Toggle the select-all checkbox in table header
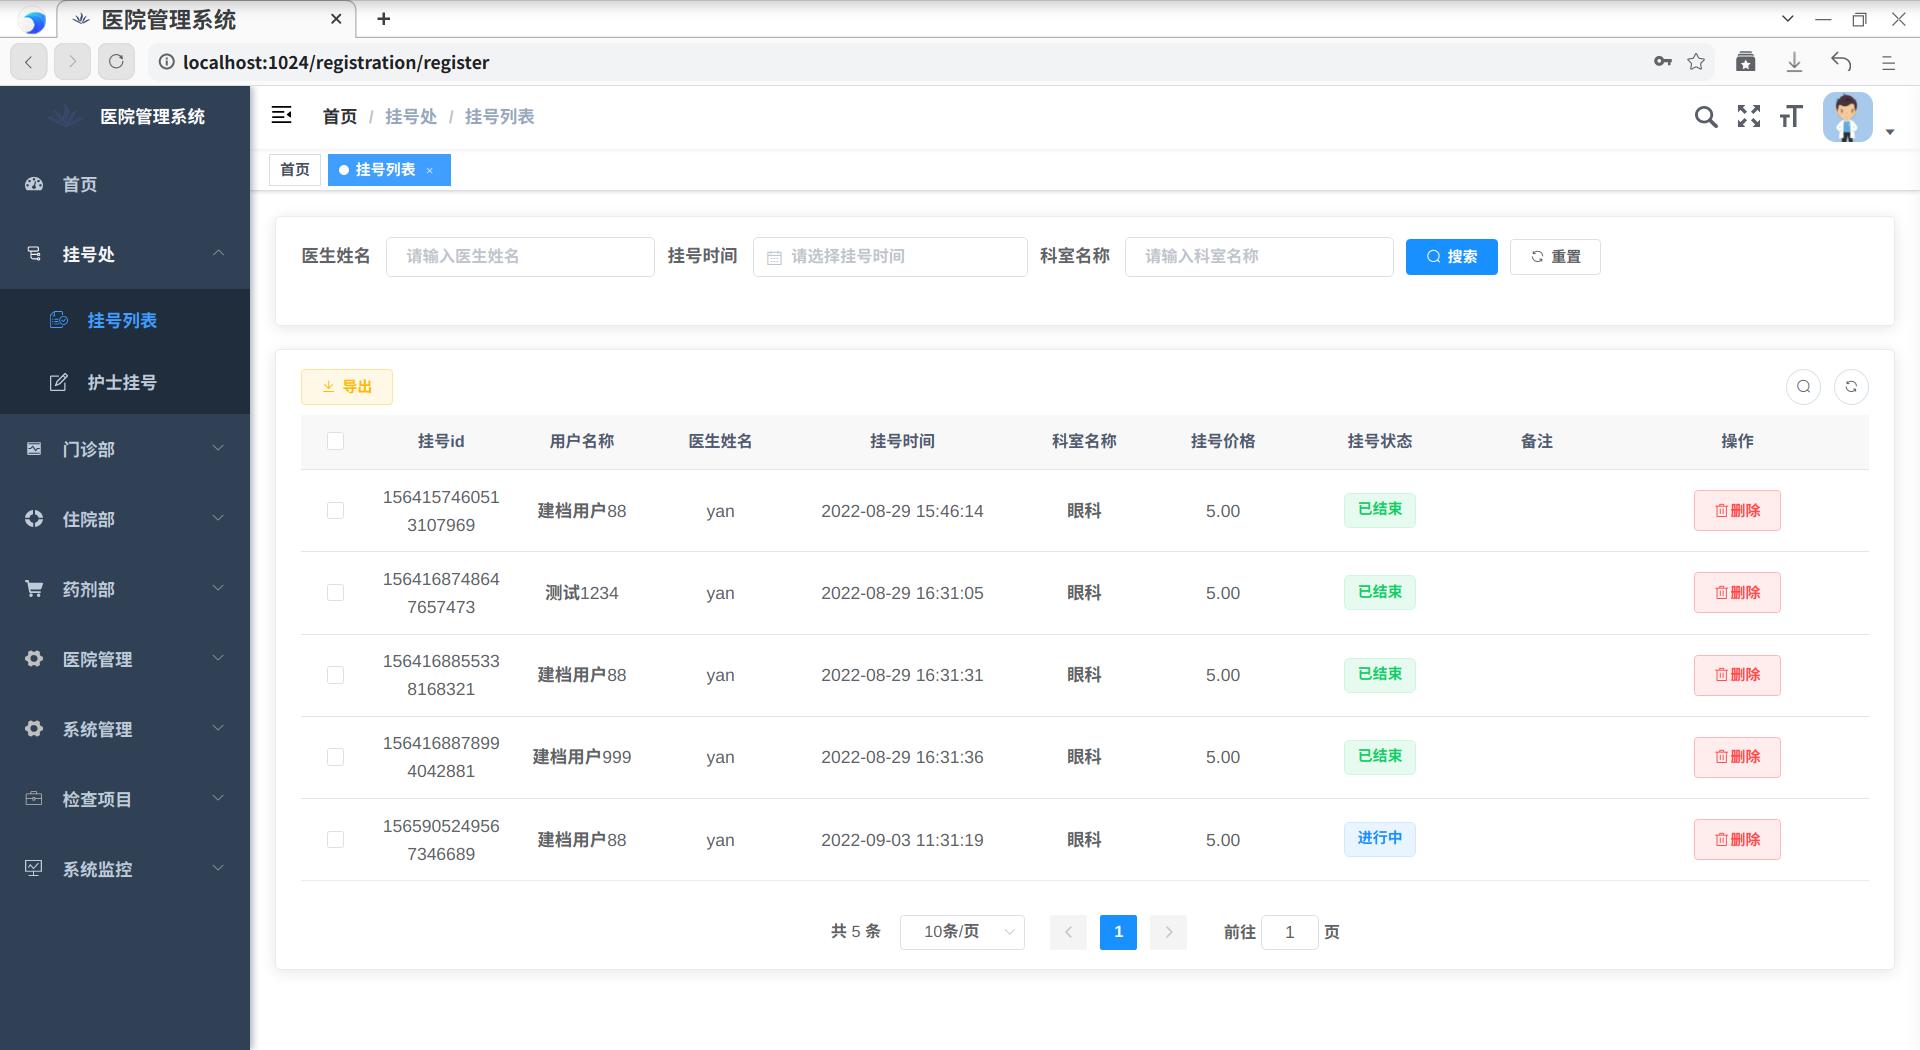The width and height of the screenshot is (1920, 1050). coord(335,441)
